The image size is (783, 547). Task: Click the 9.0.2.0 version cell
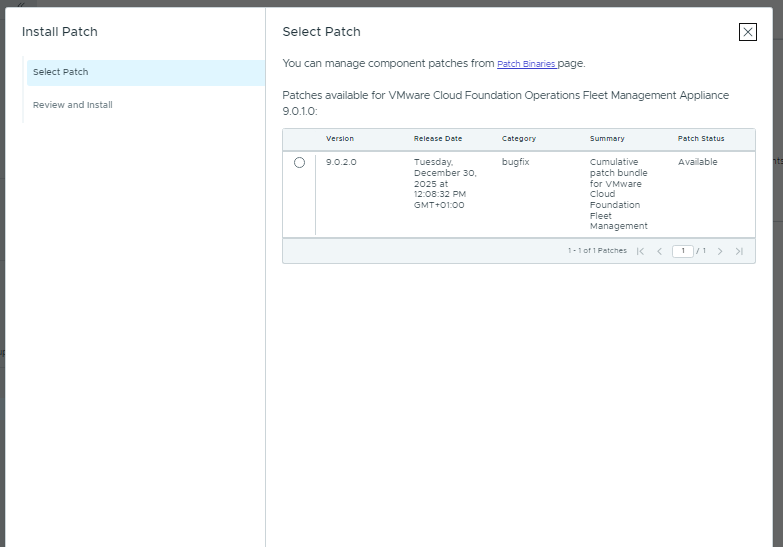point(341,162)
